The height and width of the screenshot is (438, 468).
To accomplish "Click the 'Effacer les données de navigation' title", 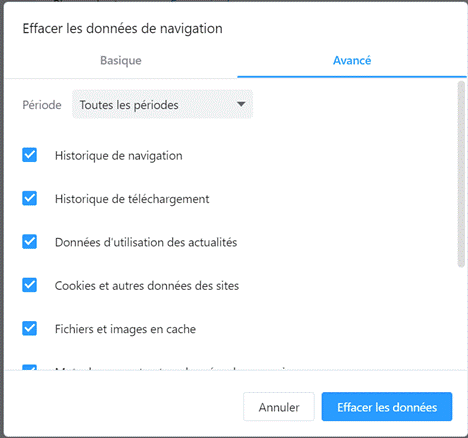I will 122,29.
